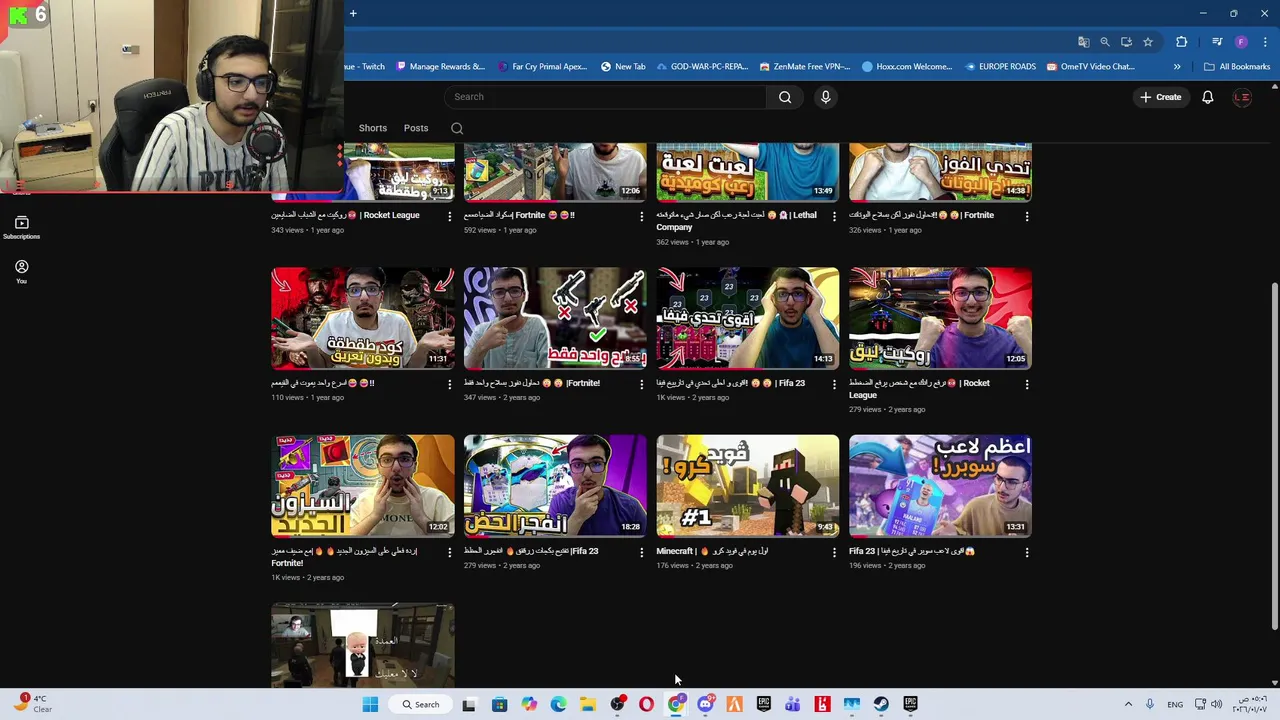This screenshot has height=720, width=1280.
Task: Open options menu for Fortnite 347 views video
Action: (642, 384)
